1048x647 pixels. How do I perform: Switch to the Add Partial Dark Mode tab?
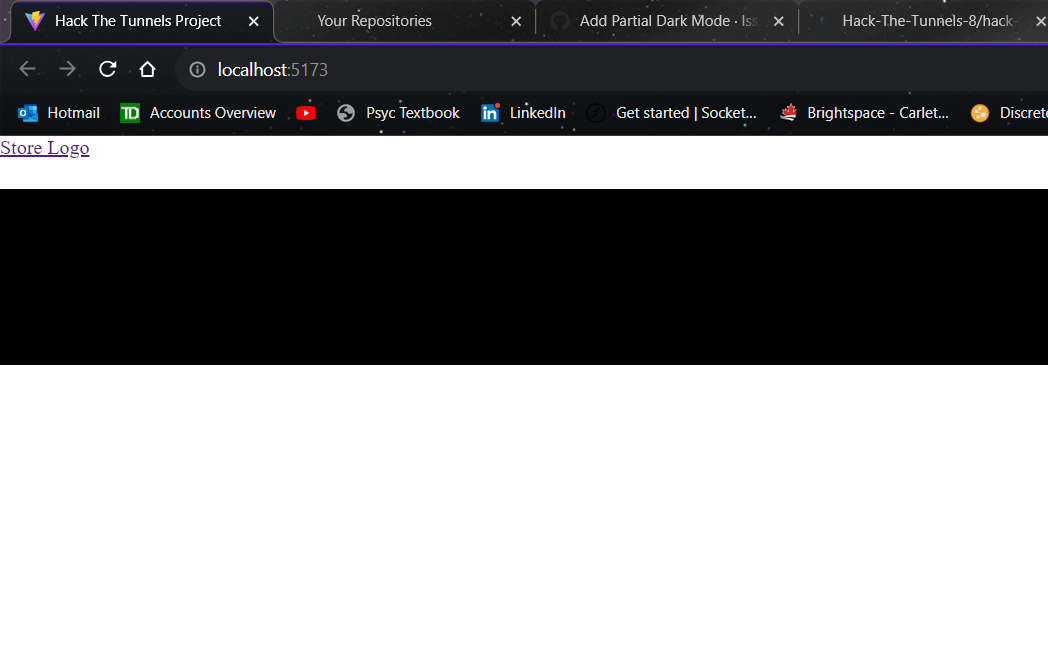click(650, 20)
